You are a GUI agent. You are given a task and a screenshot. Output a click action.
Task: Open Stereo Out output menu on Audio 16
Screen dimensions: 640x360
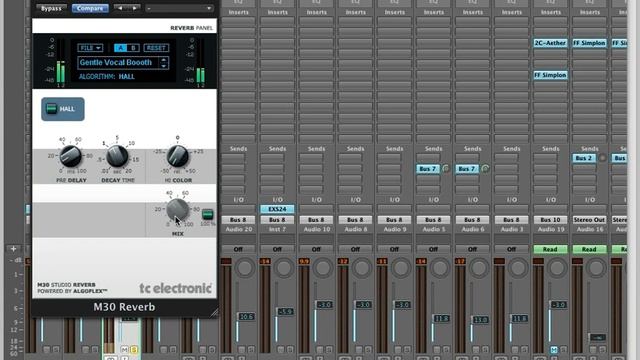589,220
